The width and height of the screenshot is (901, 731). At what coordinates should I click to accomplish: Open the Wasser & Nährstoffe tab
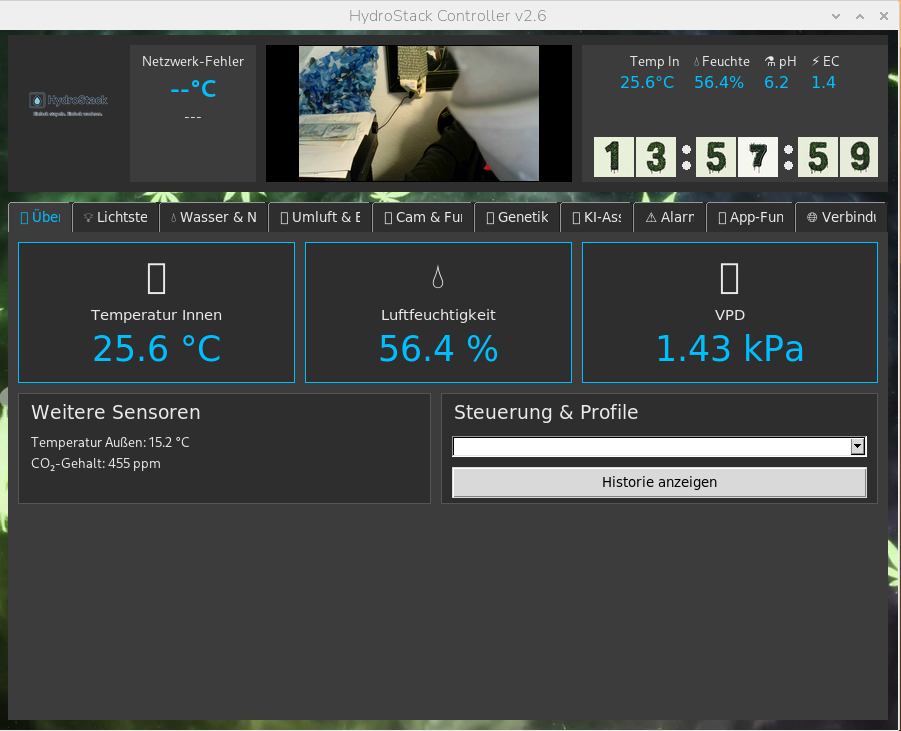[213, 217]
